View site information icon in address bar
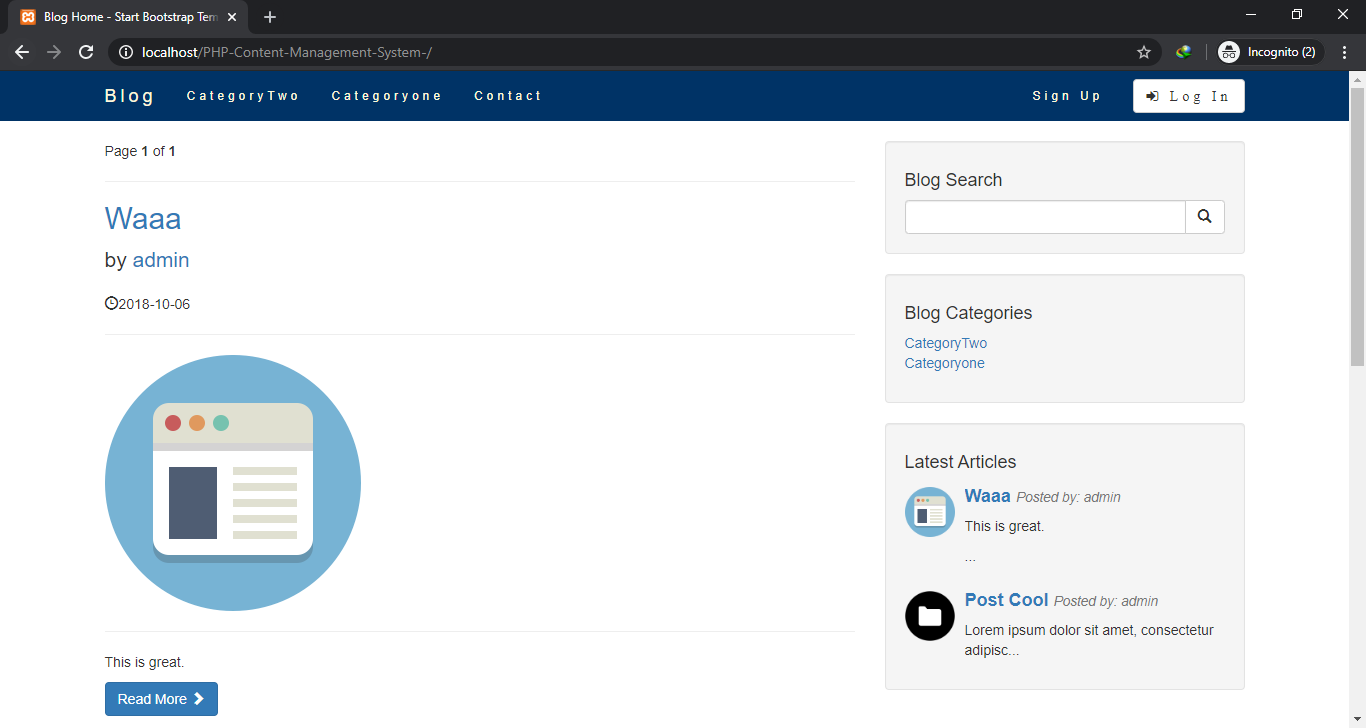1366x728 pixels. (x=126, y=52)
